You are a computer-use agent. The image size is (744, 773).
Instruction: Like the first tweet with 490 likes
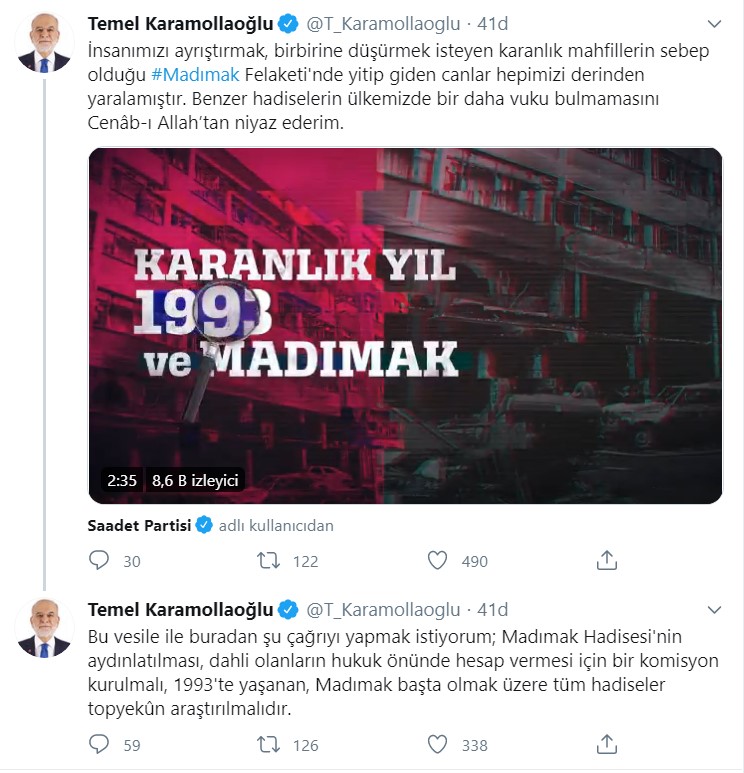(437, 561)
